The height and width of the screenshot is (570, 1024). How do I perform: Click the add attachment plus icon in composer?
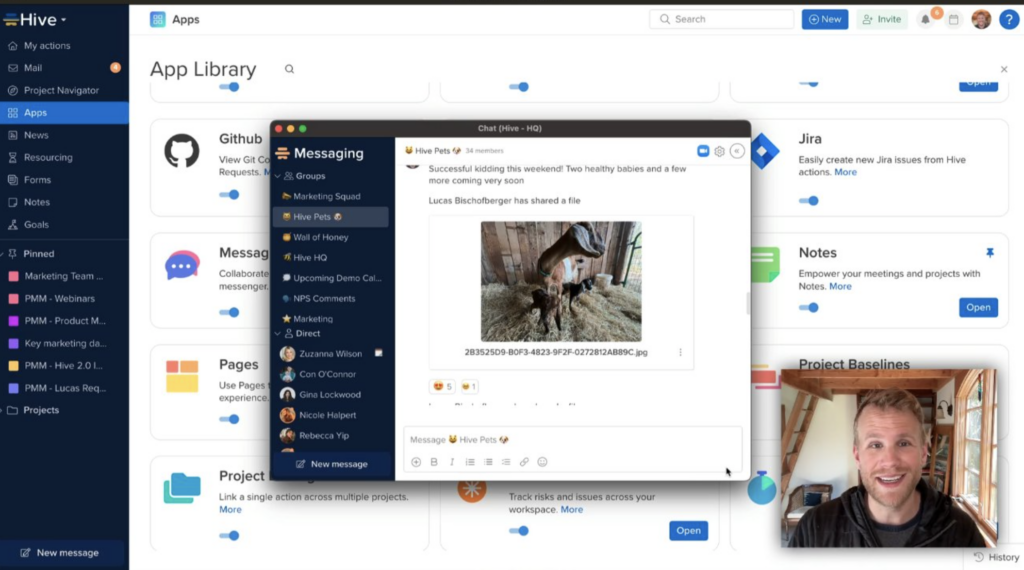click(416, 462)
